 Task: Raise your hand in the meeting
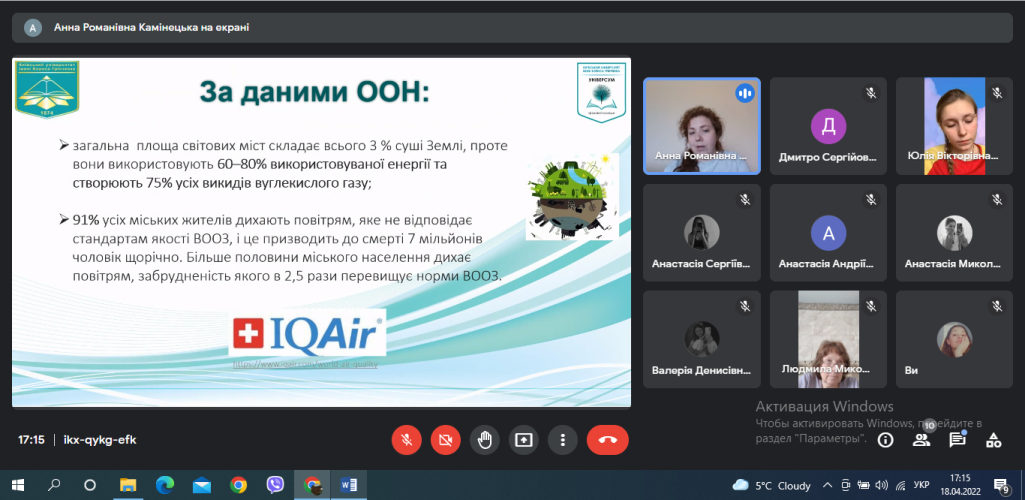[x=484, y=441]
